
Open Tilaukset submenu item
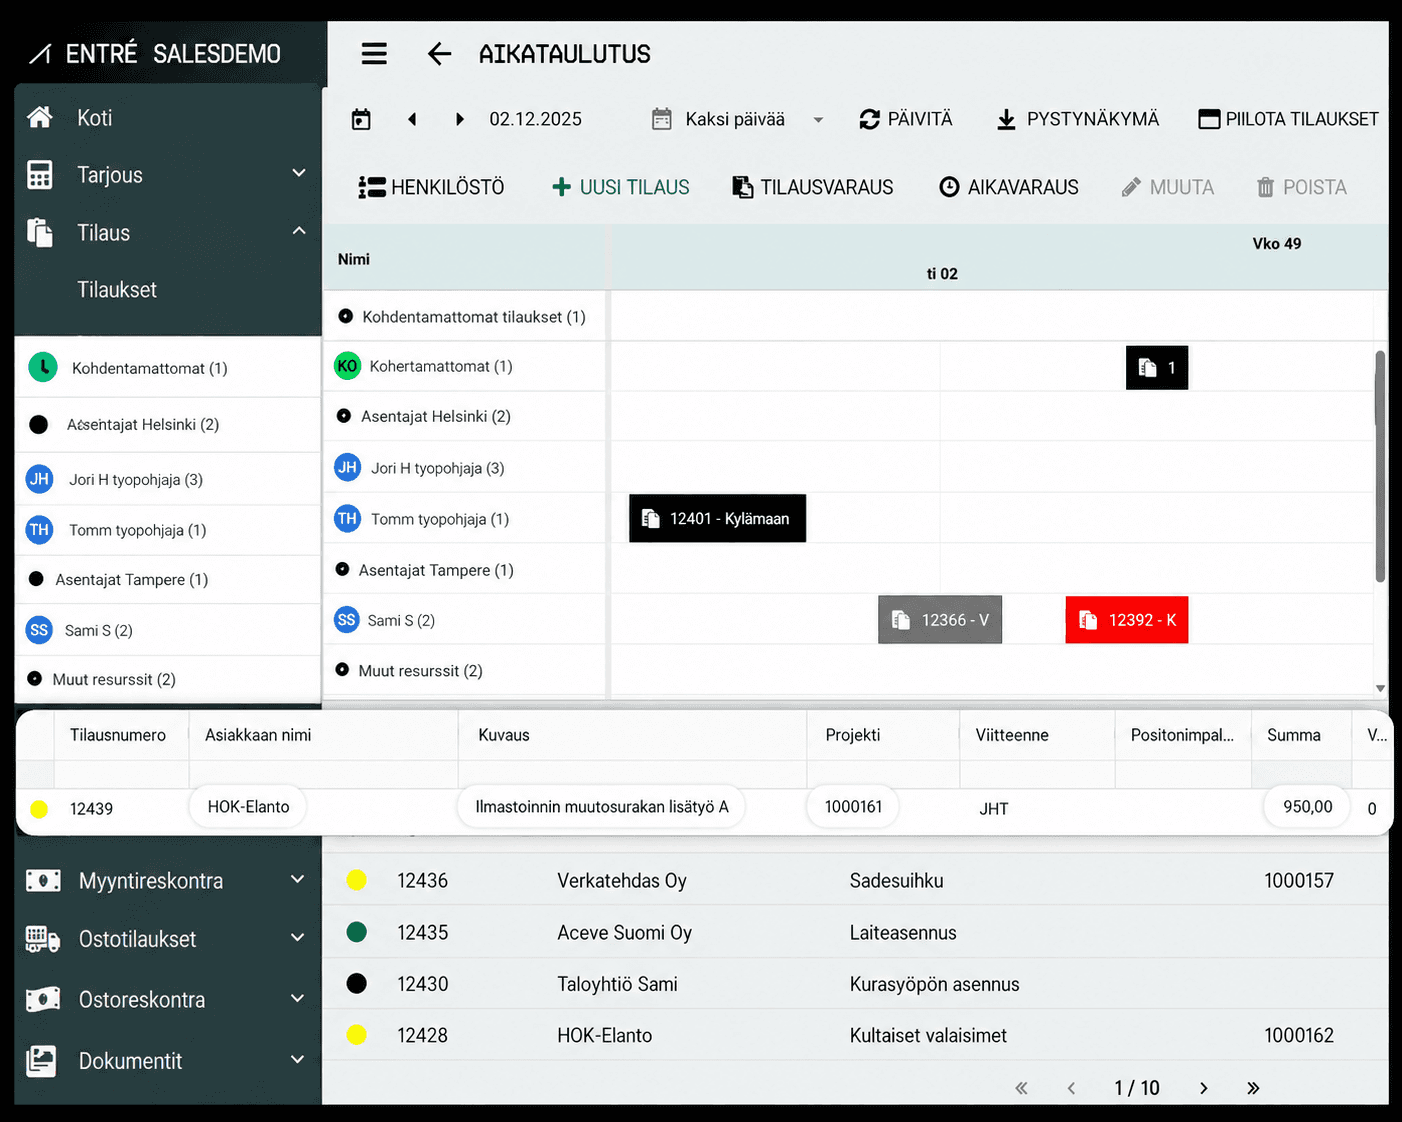tap(117, 290)
